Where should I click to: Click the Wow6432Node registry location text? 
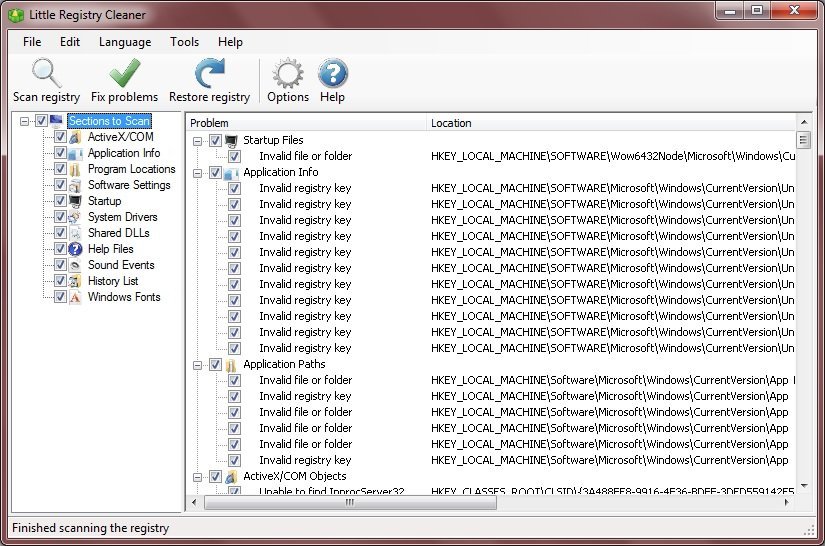click(x=613, y=156)
